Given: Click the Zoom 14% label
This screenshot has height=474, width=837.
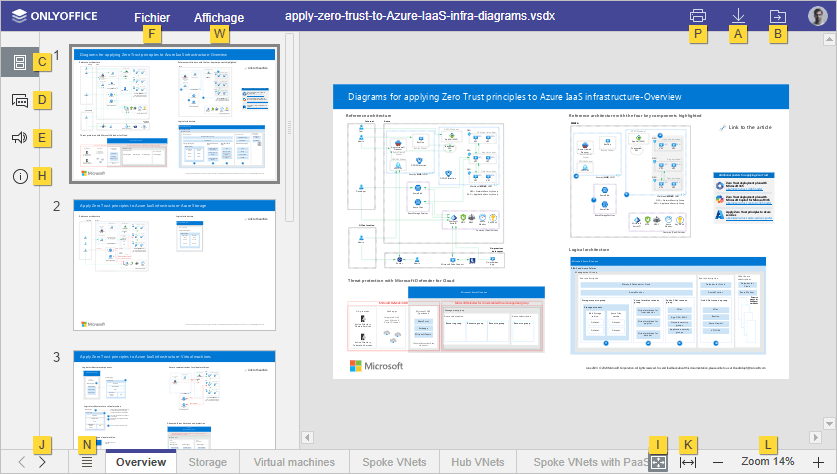Looking at the screenshot, I should [x=768, y=462].
